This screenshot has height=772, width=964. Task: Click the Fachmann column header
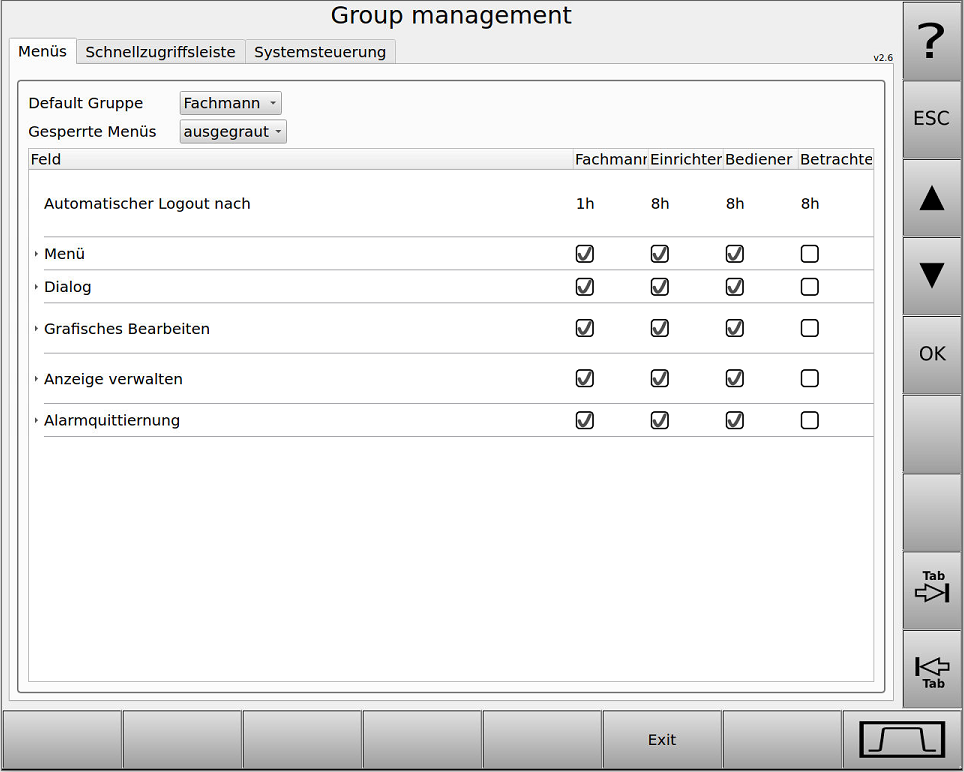pos(610,159)
